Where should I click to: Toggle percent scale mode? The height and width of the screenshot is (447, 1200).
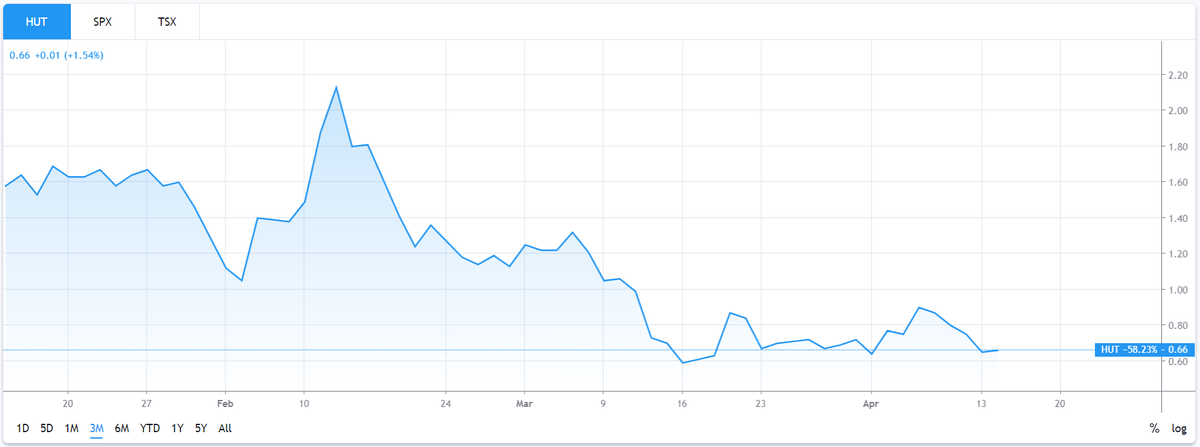(x=1154, y=428)
